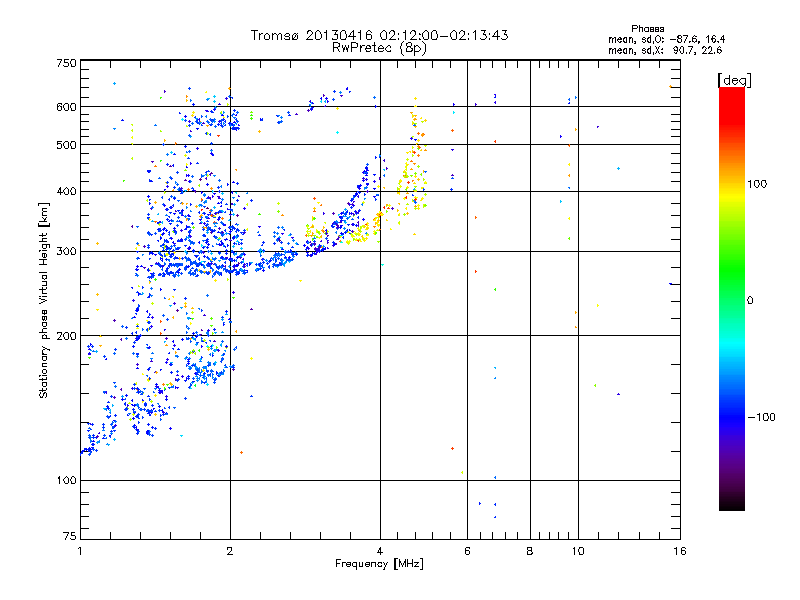Click the 'Phases' heading above the statistics
Screen dimensions: 800x600
(x=647, y=29)
